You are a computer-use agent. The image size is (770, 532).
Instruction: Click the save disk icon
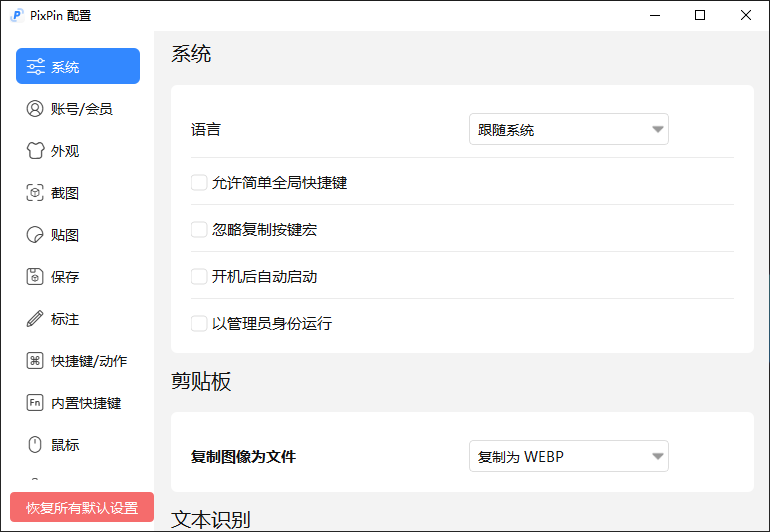pos(35,277)
